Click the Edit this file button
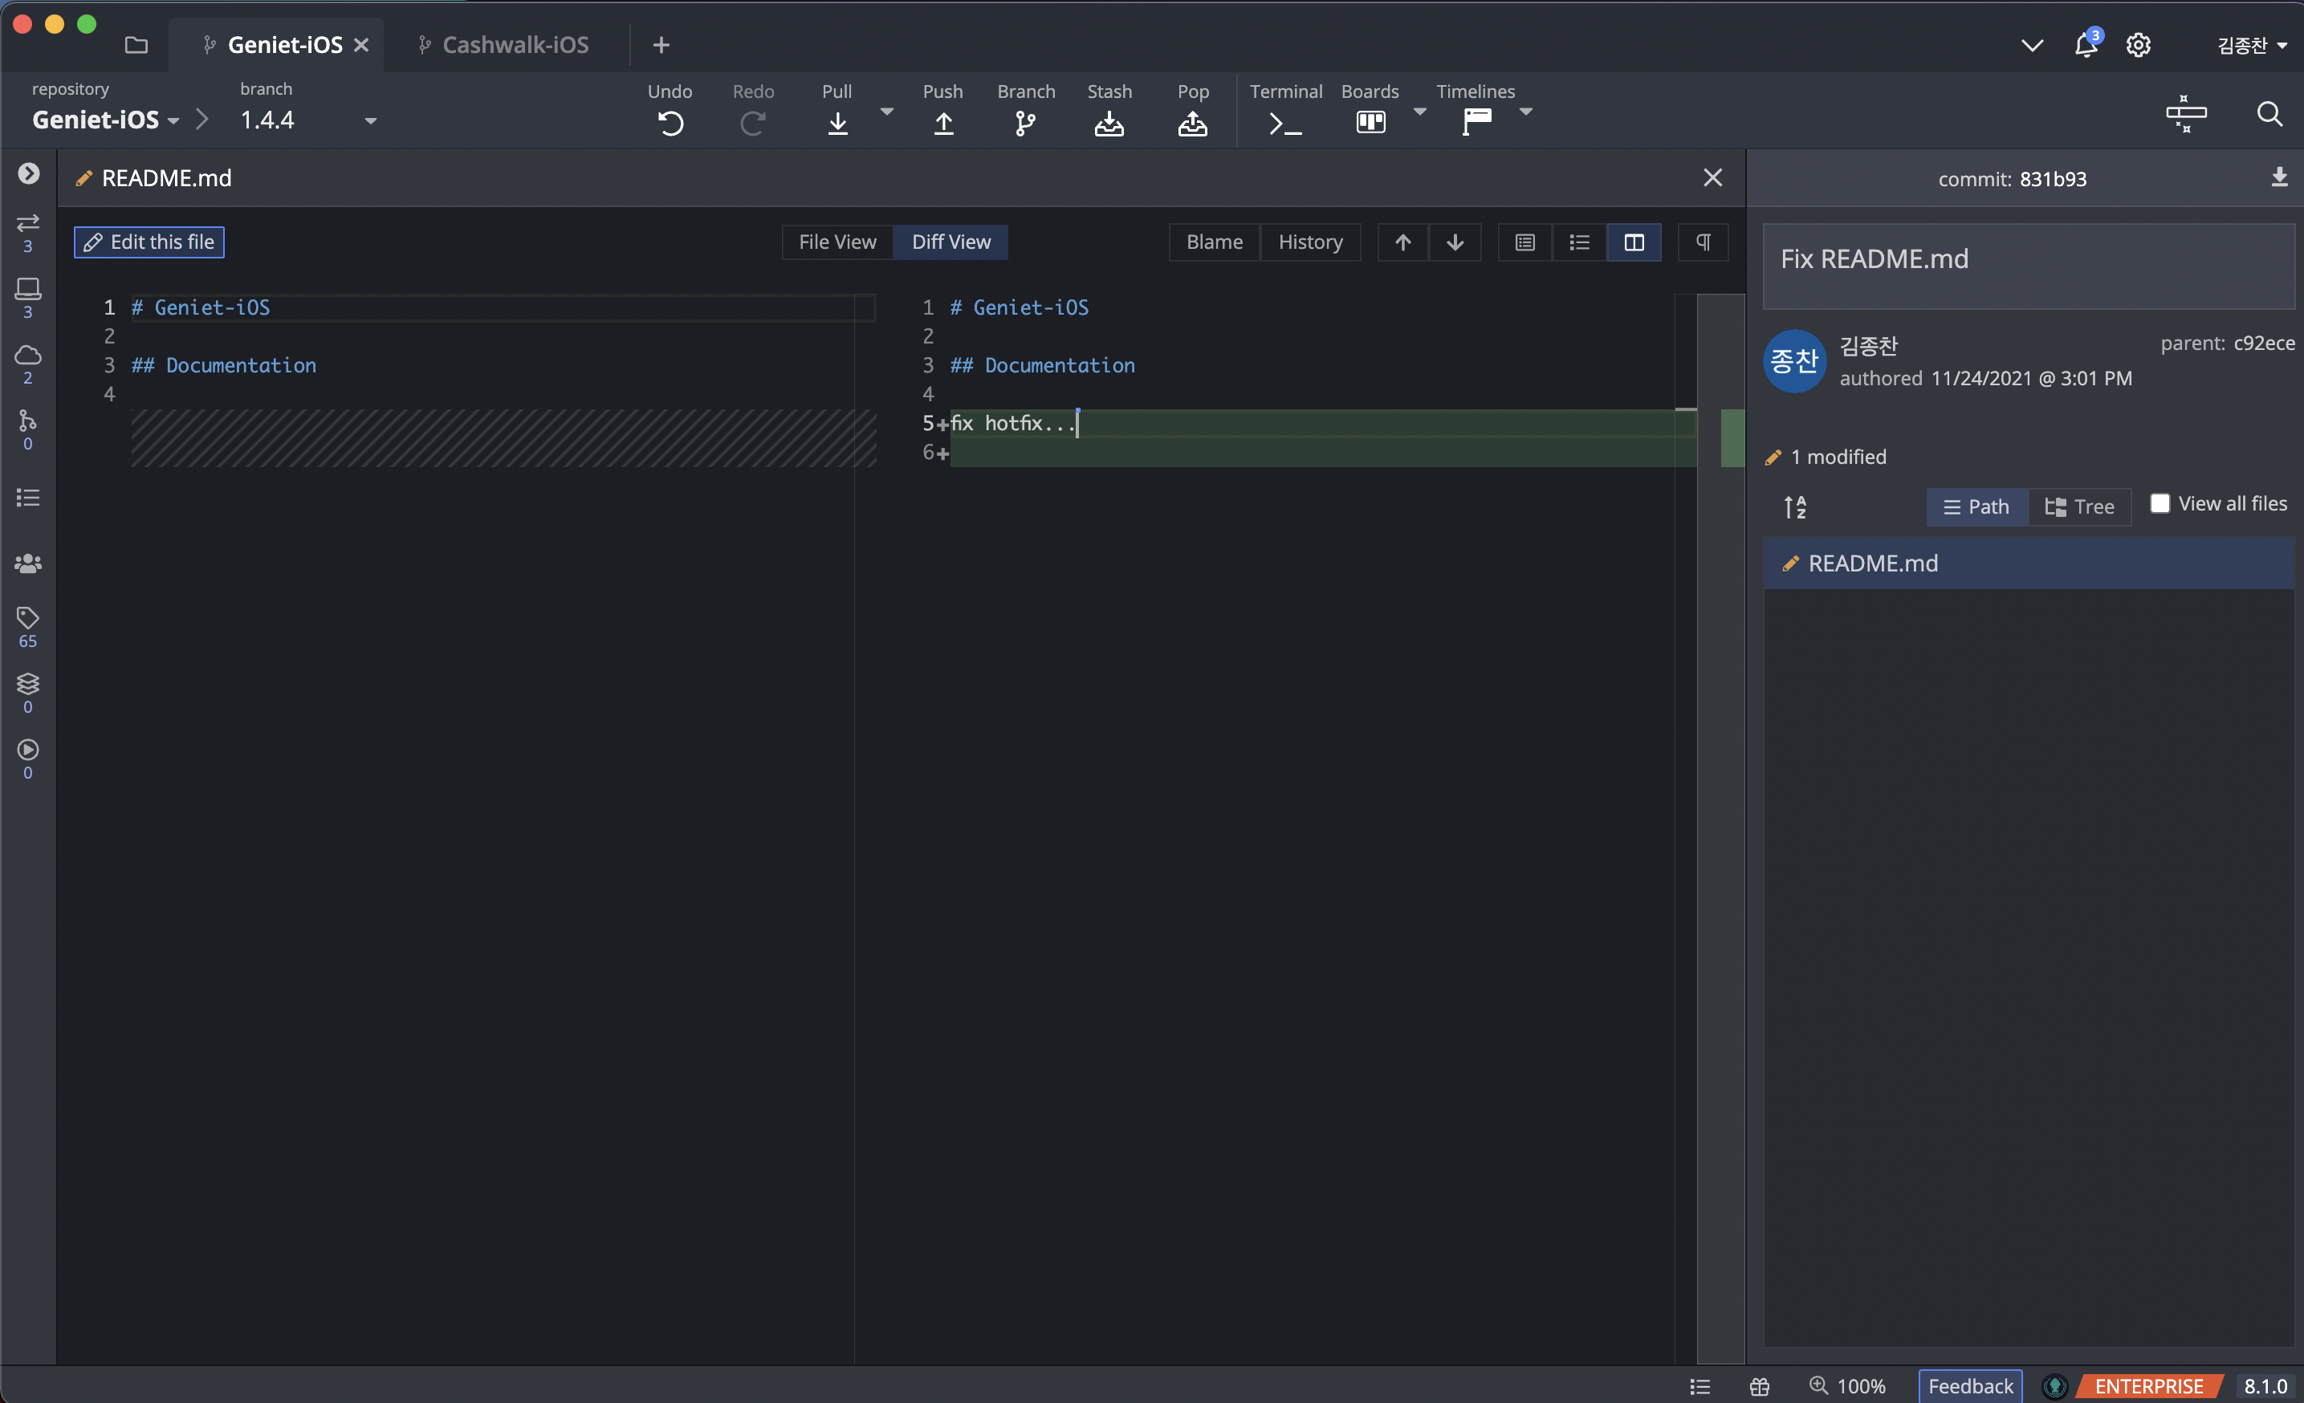 [x=149, y=242]
